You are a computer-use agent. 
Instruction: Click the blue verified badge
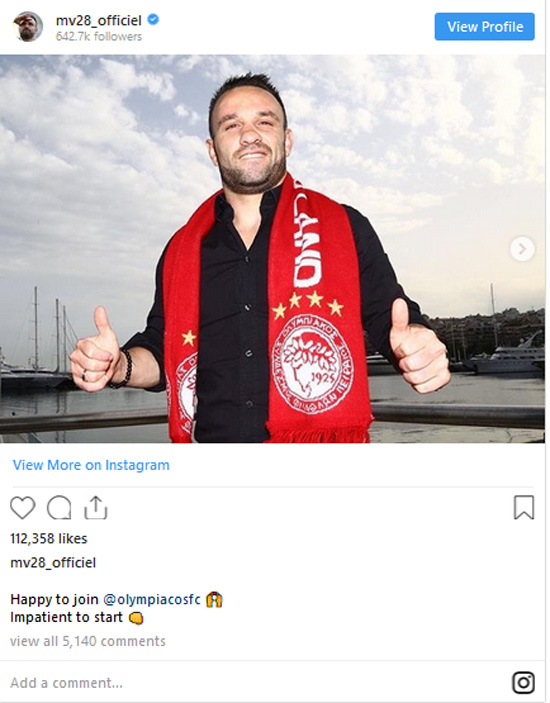click(153, 20)
